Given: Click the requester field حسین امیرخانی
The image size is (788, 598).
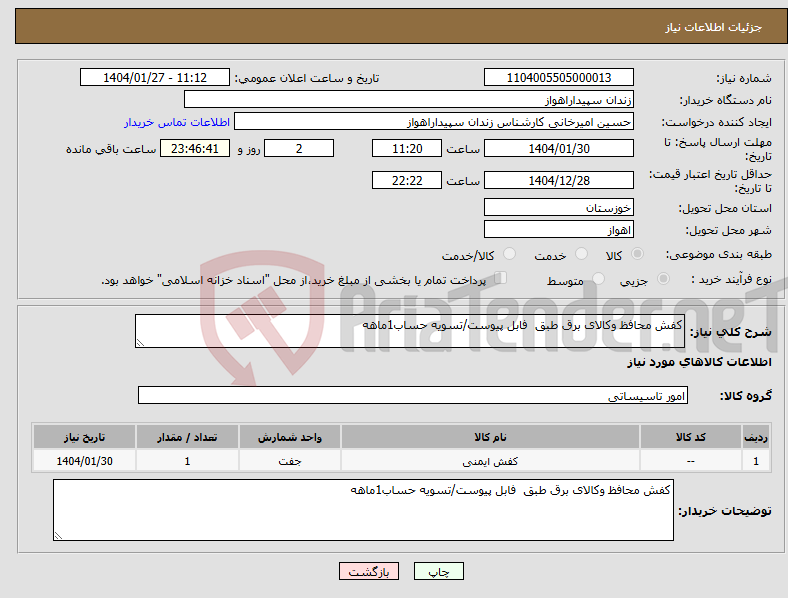Looking at the screenshot, I should (x=434, y=122).
